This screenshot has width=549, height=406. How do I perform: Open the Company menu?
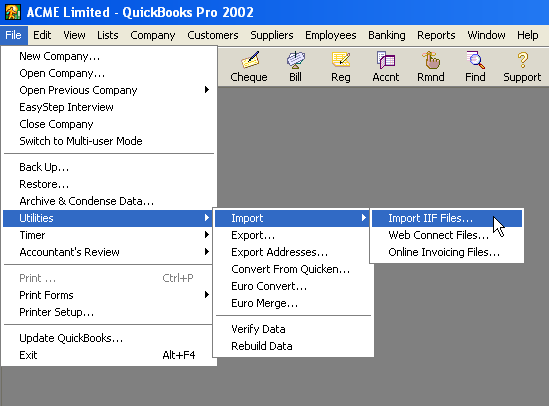coord(153,35)
